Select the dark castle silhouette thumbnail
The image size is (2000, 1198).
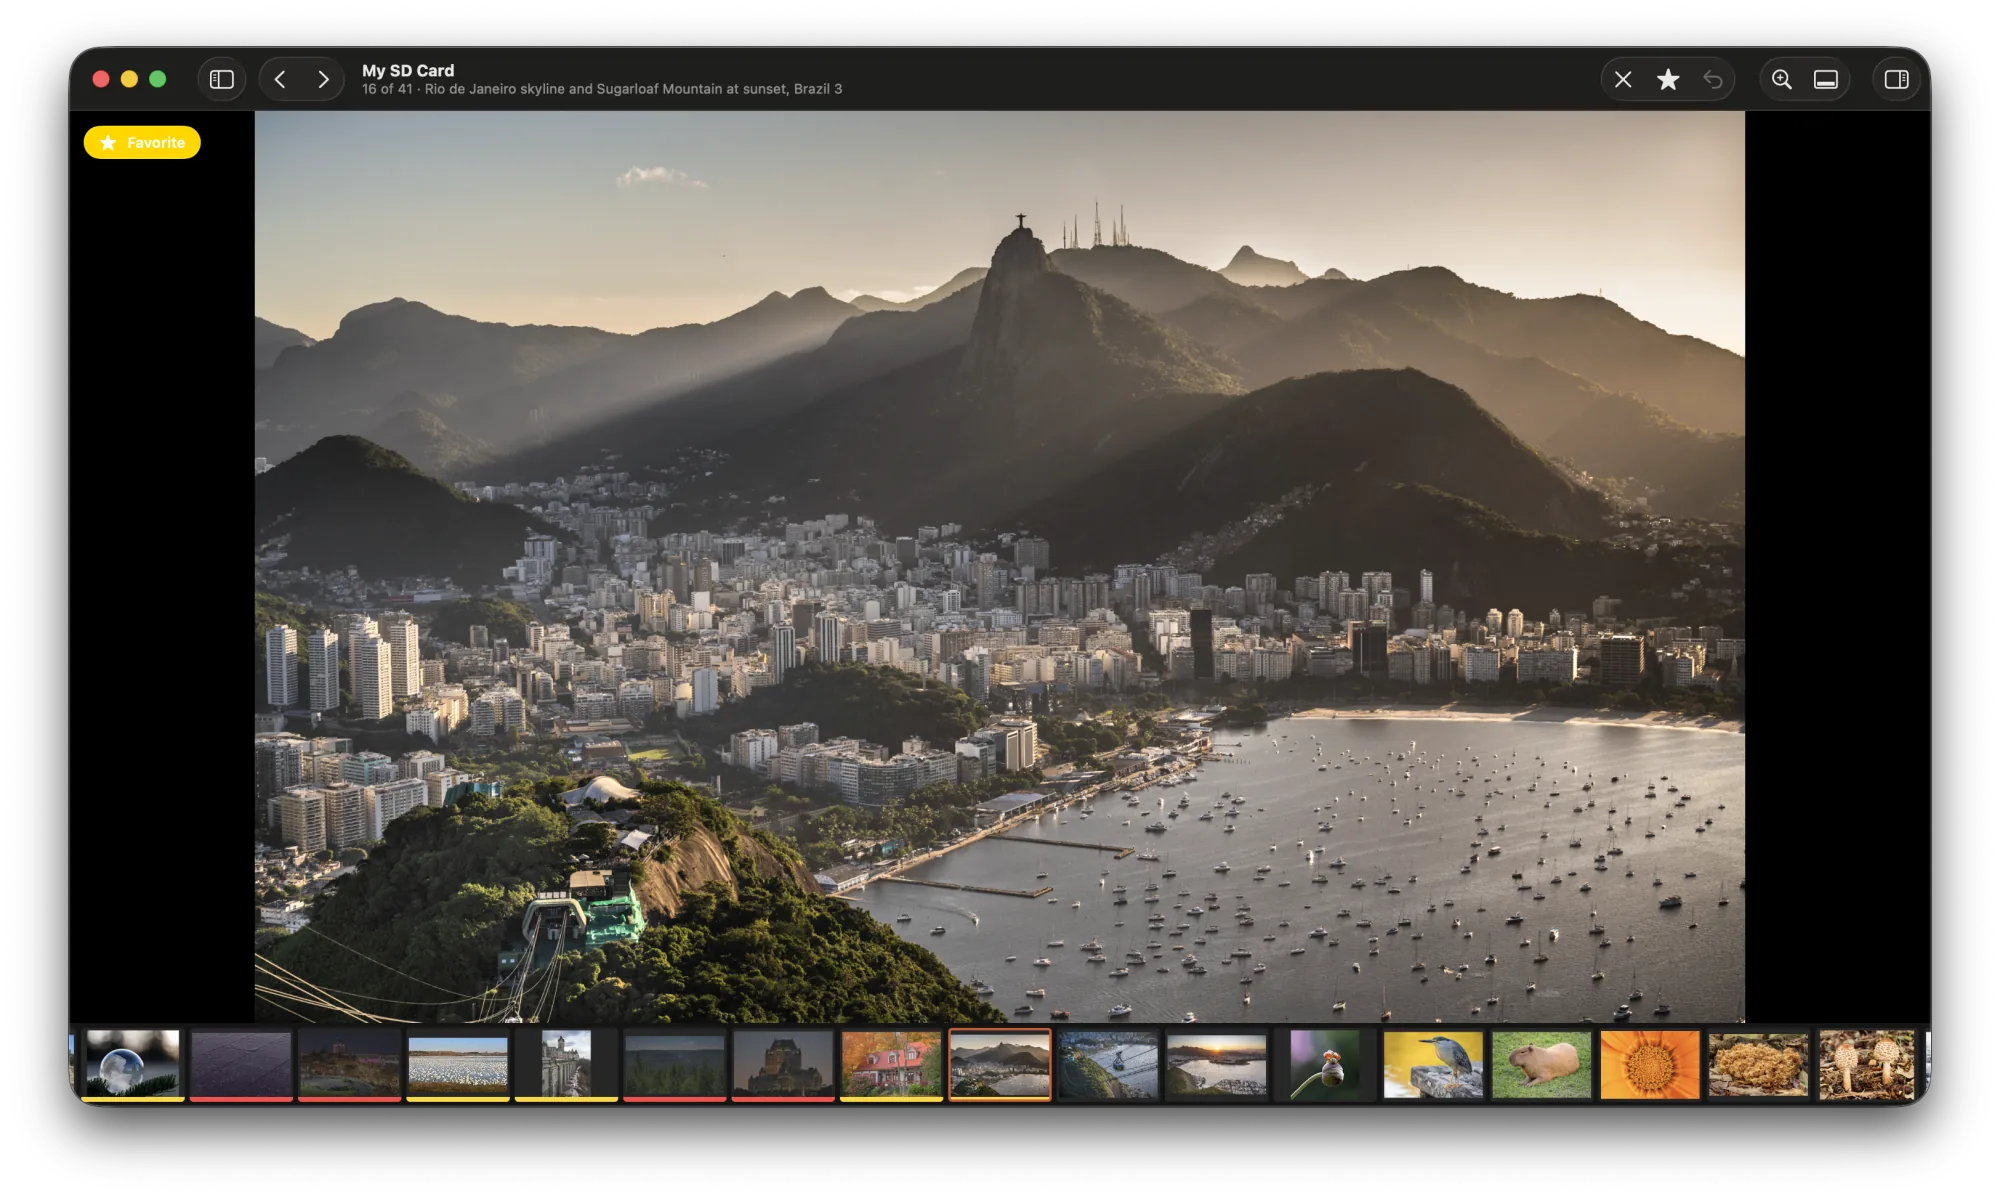(783, 1065)
